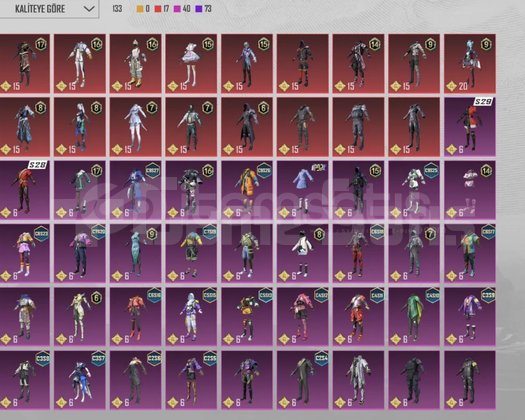Select the outfit with C2S6 badge
Screen dimensions: 525x420
136,380
